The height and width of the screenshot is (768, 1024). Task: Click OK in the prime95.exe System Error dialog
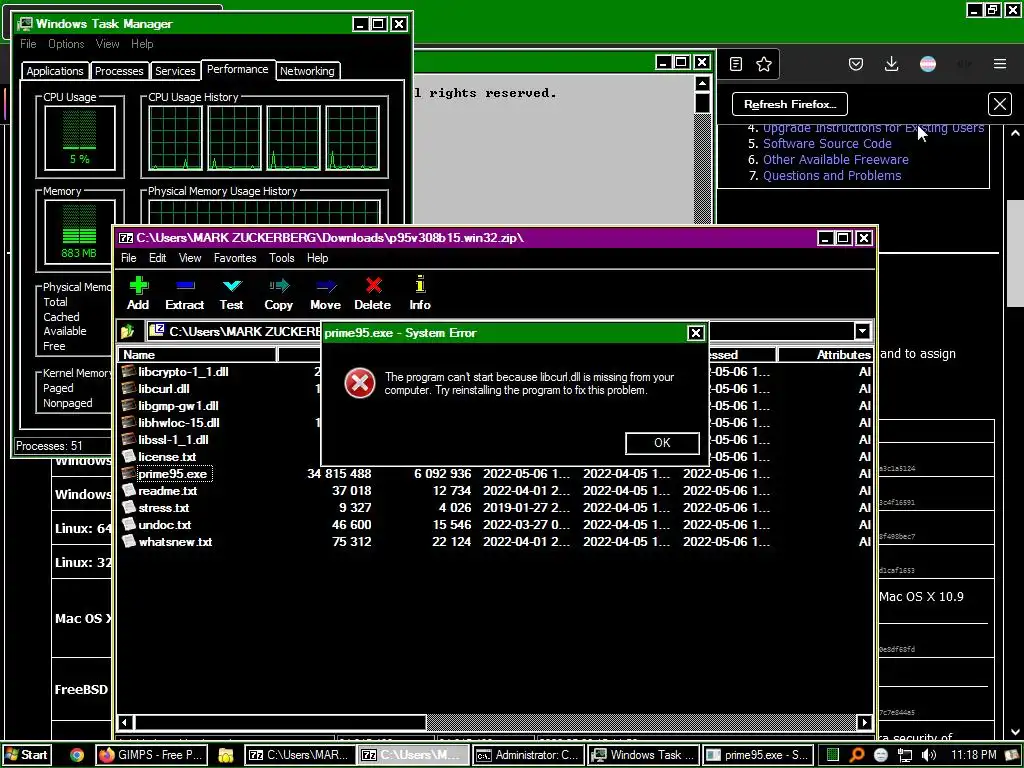662,443
